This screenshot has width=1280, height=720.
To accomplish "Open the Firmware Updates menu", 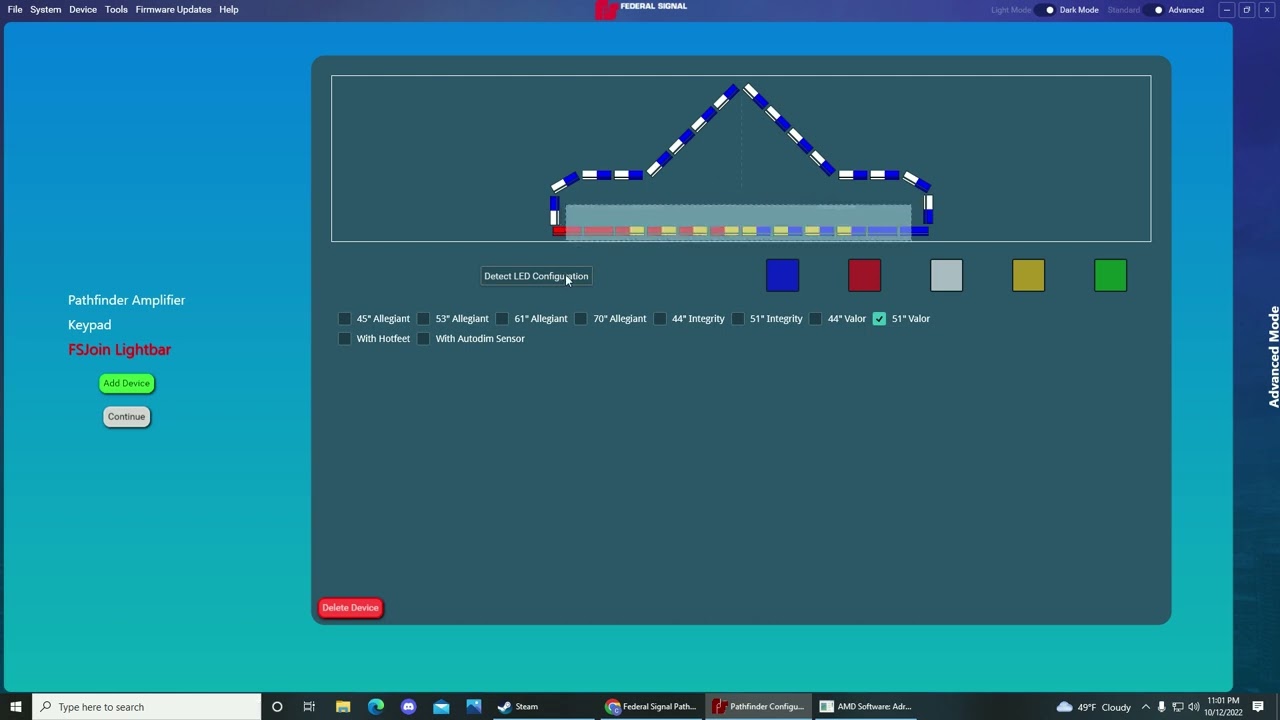I will click(x=173, y=10).
